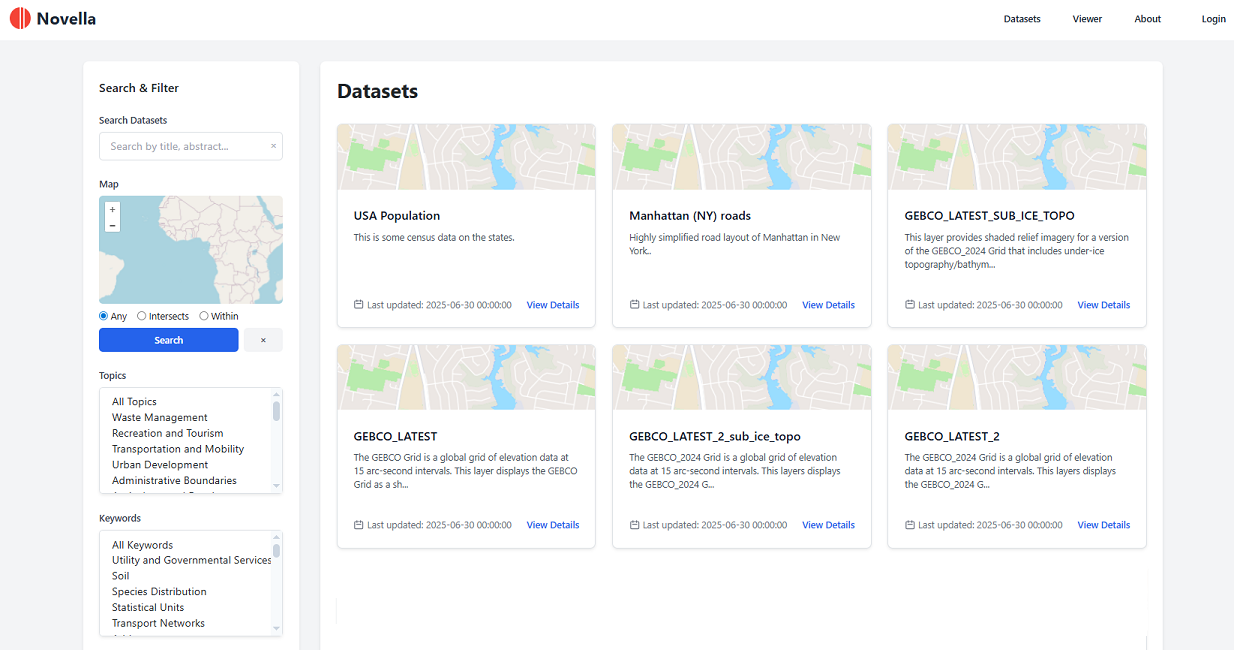This screenshot has width=1234, height=650.
Task: Select All Keywords in Keywords list
Action: (142, 545)
